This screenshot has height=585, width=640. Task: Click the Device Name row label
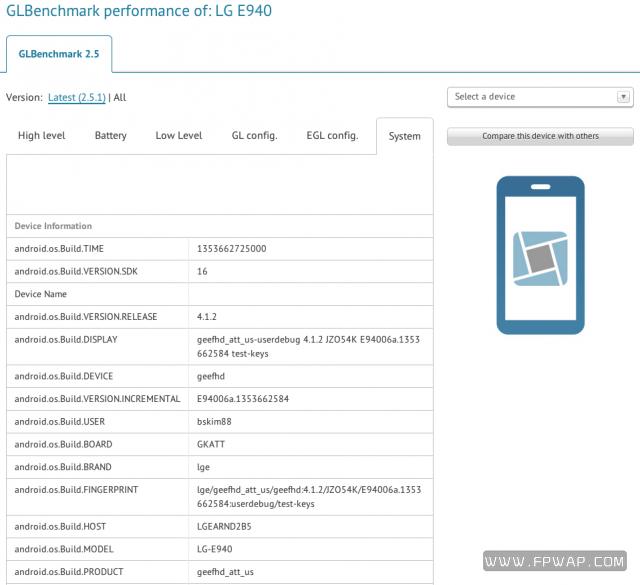click(x=40, y=294)
